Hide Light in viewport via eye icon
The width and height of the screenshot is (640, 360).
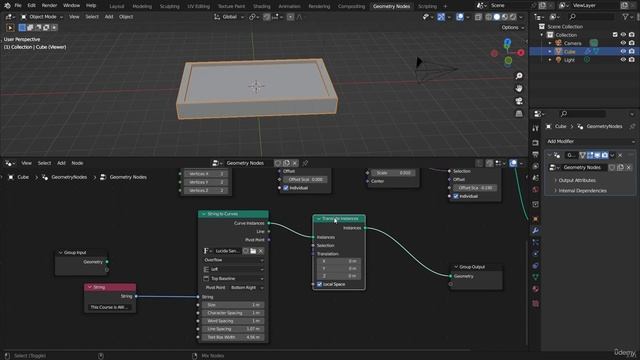[x=623, y=60]
